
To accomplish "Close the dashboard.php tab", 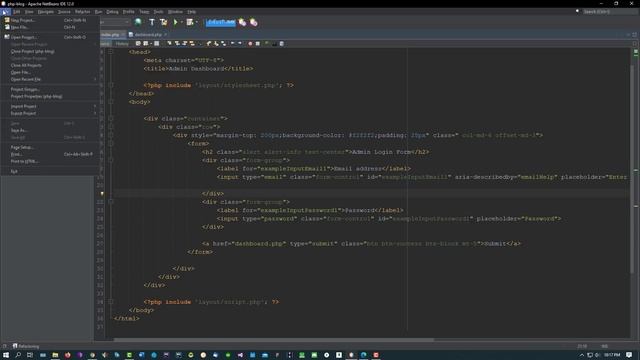I will pos(166,35).
